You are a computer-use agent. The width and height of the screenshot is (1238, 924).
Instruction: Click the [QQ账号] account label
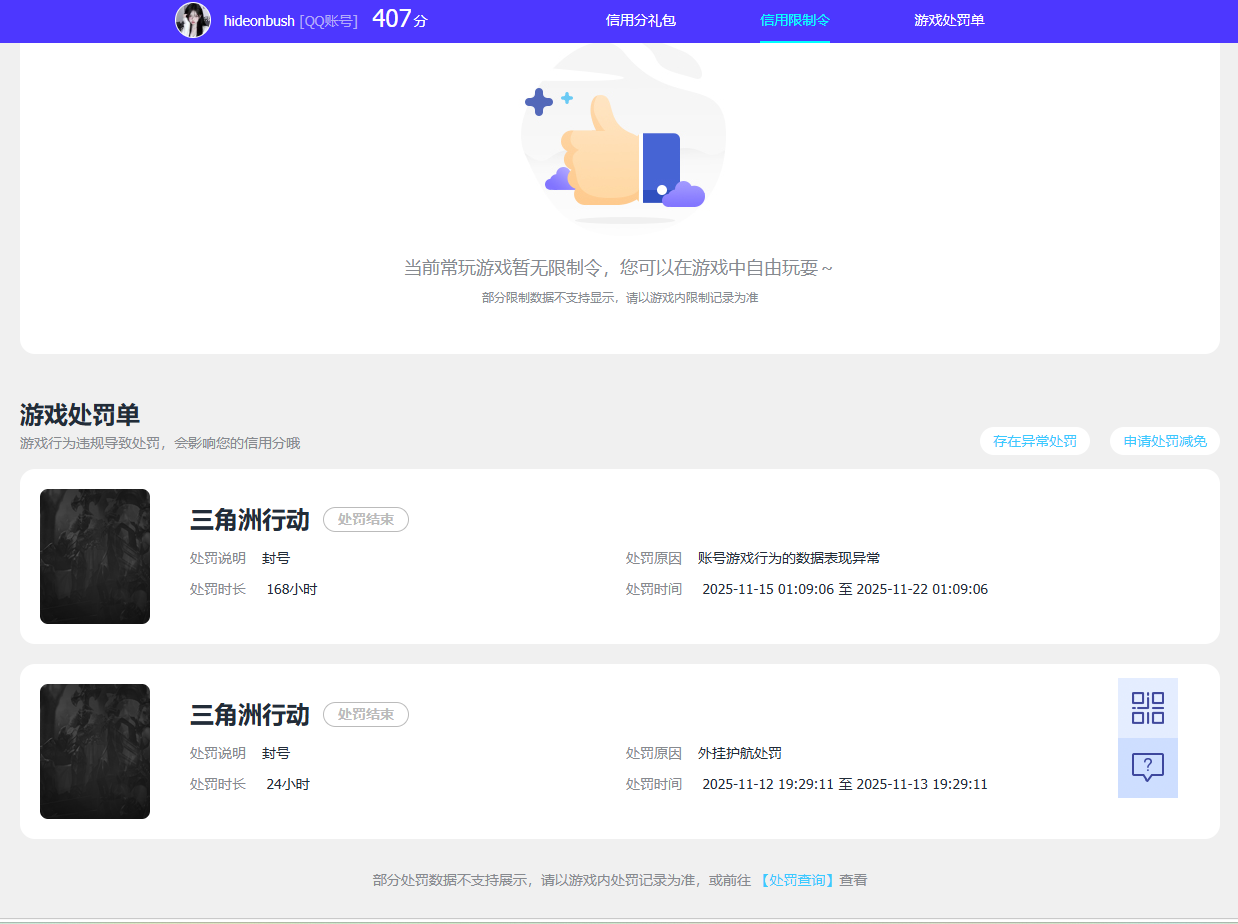pyautogui.click(x=328, y=20)
